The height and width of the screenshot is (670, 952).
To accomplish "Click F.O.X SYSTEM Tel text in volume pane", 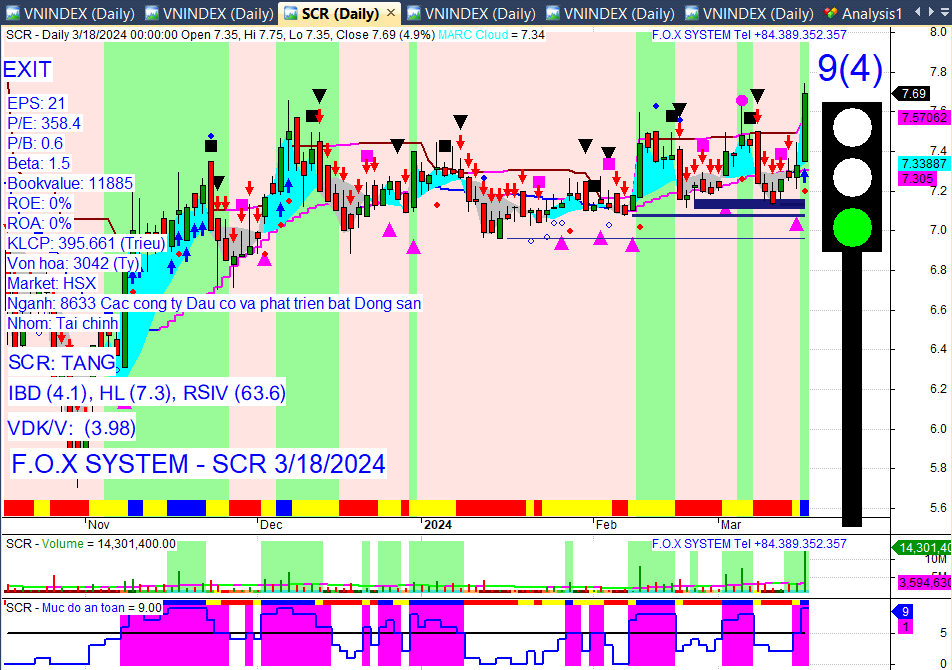I will (749, 544).
